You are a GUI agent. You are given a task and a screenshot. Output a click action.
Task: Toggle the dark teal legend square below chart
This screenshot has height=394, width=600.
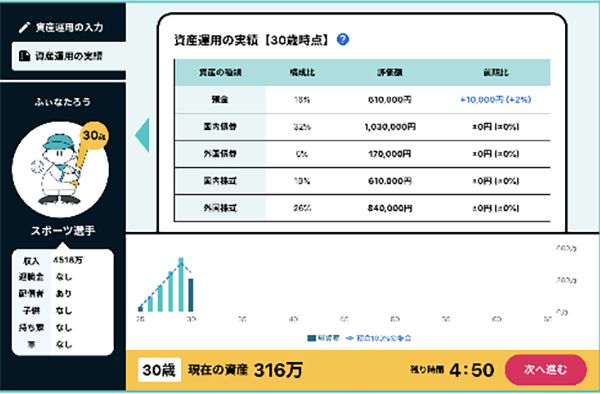311,338
